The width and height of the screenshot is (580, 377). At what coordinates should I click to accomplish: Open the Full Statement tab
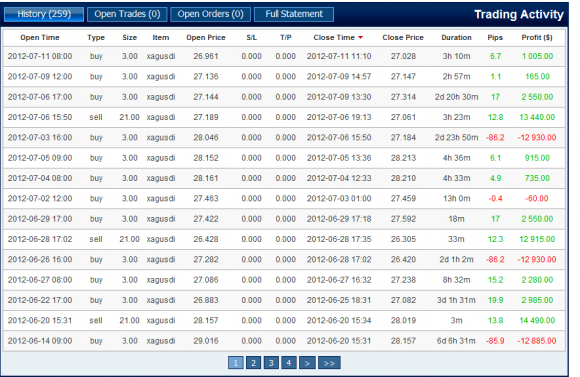294,14
